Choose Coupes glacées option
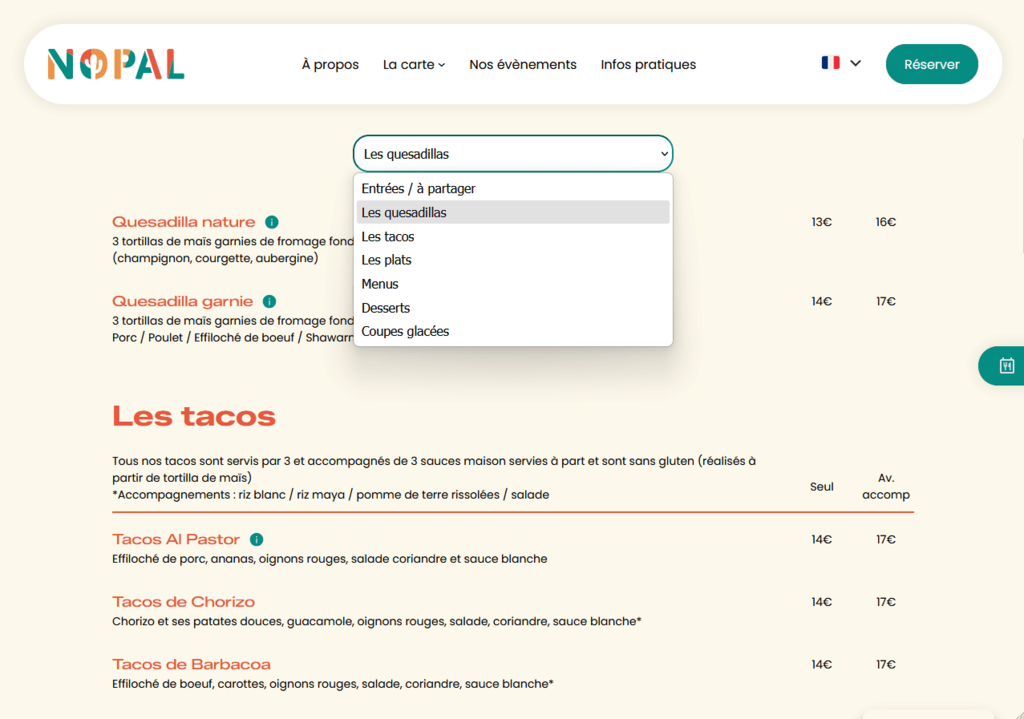Image resolution: width=1024 pixels, height=719 pixels. click(x=405, y=331)
